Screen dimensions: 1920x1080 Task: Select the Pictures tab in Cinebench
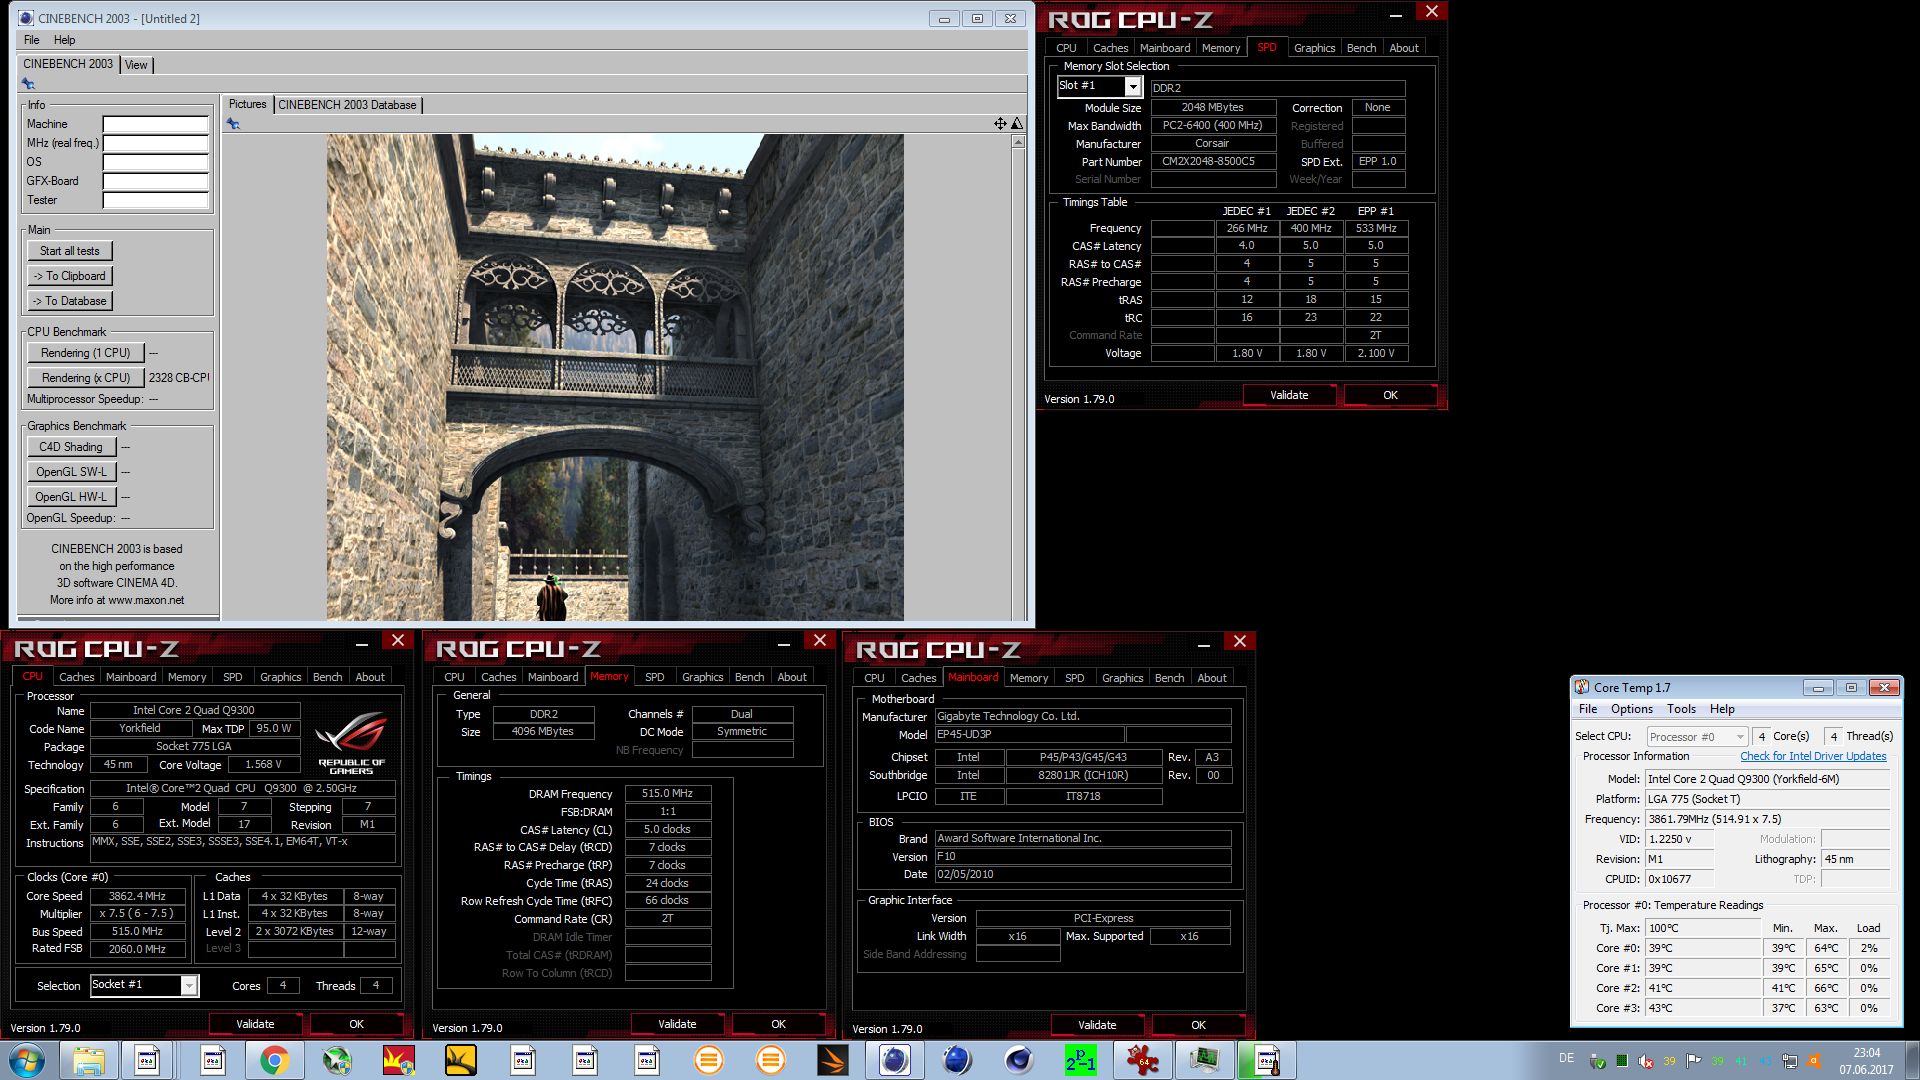[247, 104]
